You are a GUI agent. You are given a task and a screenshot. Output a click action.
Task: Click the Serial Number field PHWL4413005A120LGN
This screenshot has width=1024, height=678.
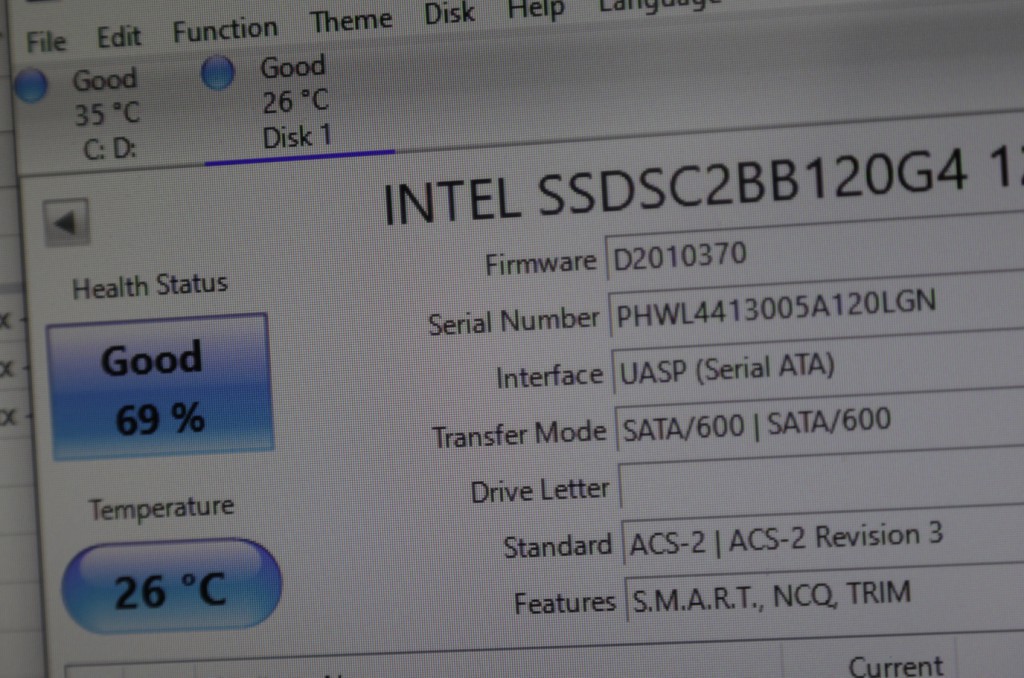click(x=817, y=304)
